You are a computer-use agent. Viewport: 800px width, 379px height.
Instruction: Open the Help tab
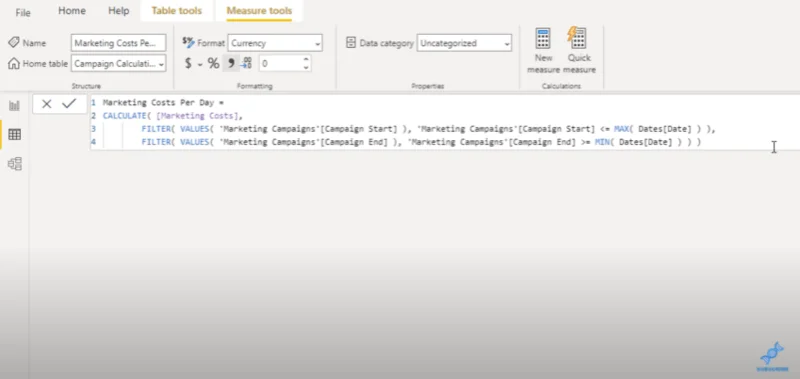(118, 11)
